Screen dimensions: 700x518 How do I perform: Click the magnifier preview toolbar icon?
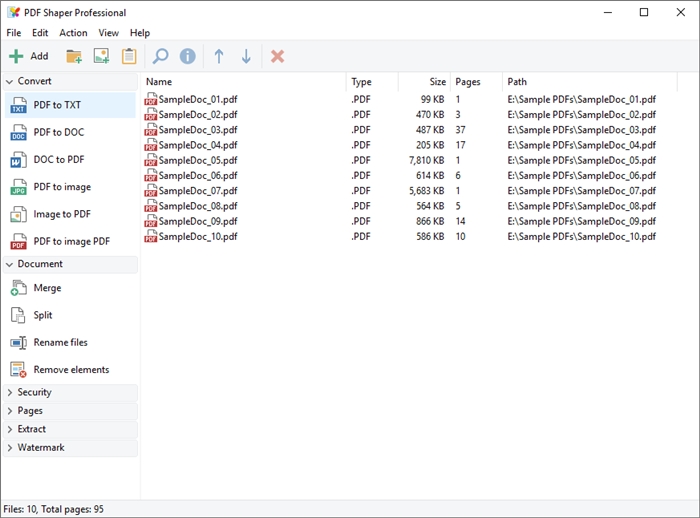pyautogui.click(x=160, y=56)
